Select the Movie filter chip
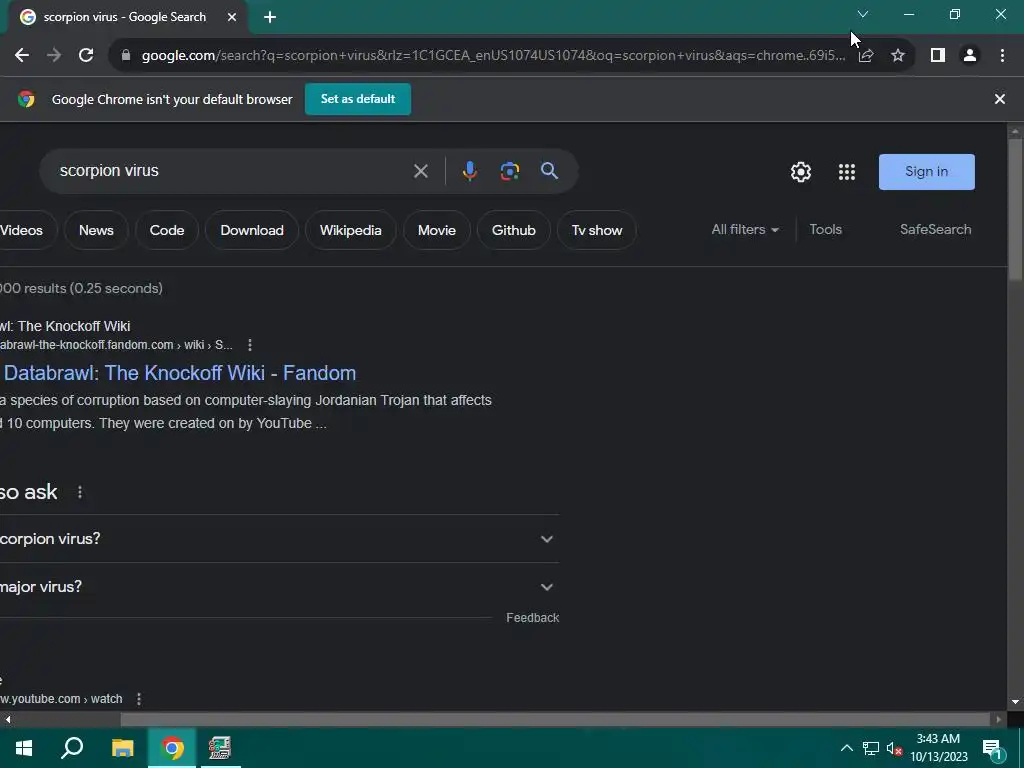Image resolution: width=1024 pixels, height=768 pixels. 437,230
